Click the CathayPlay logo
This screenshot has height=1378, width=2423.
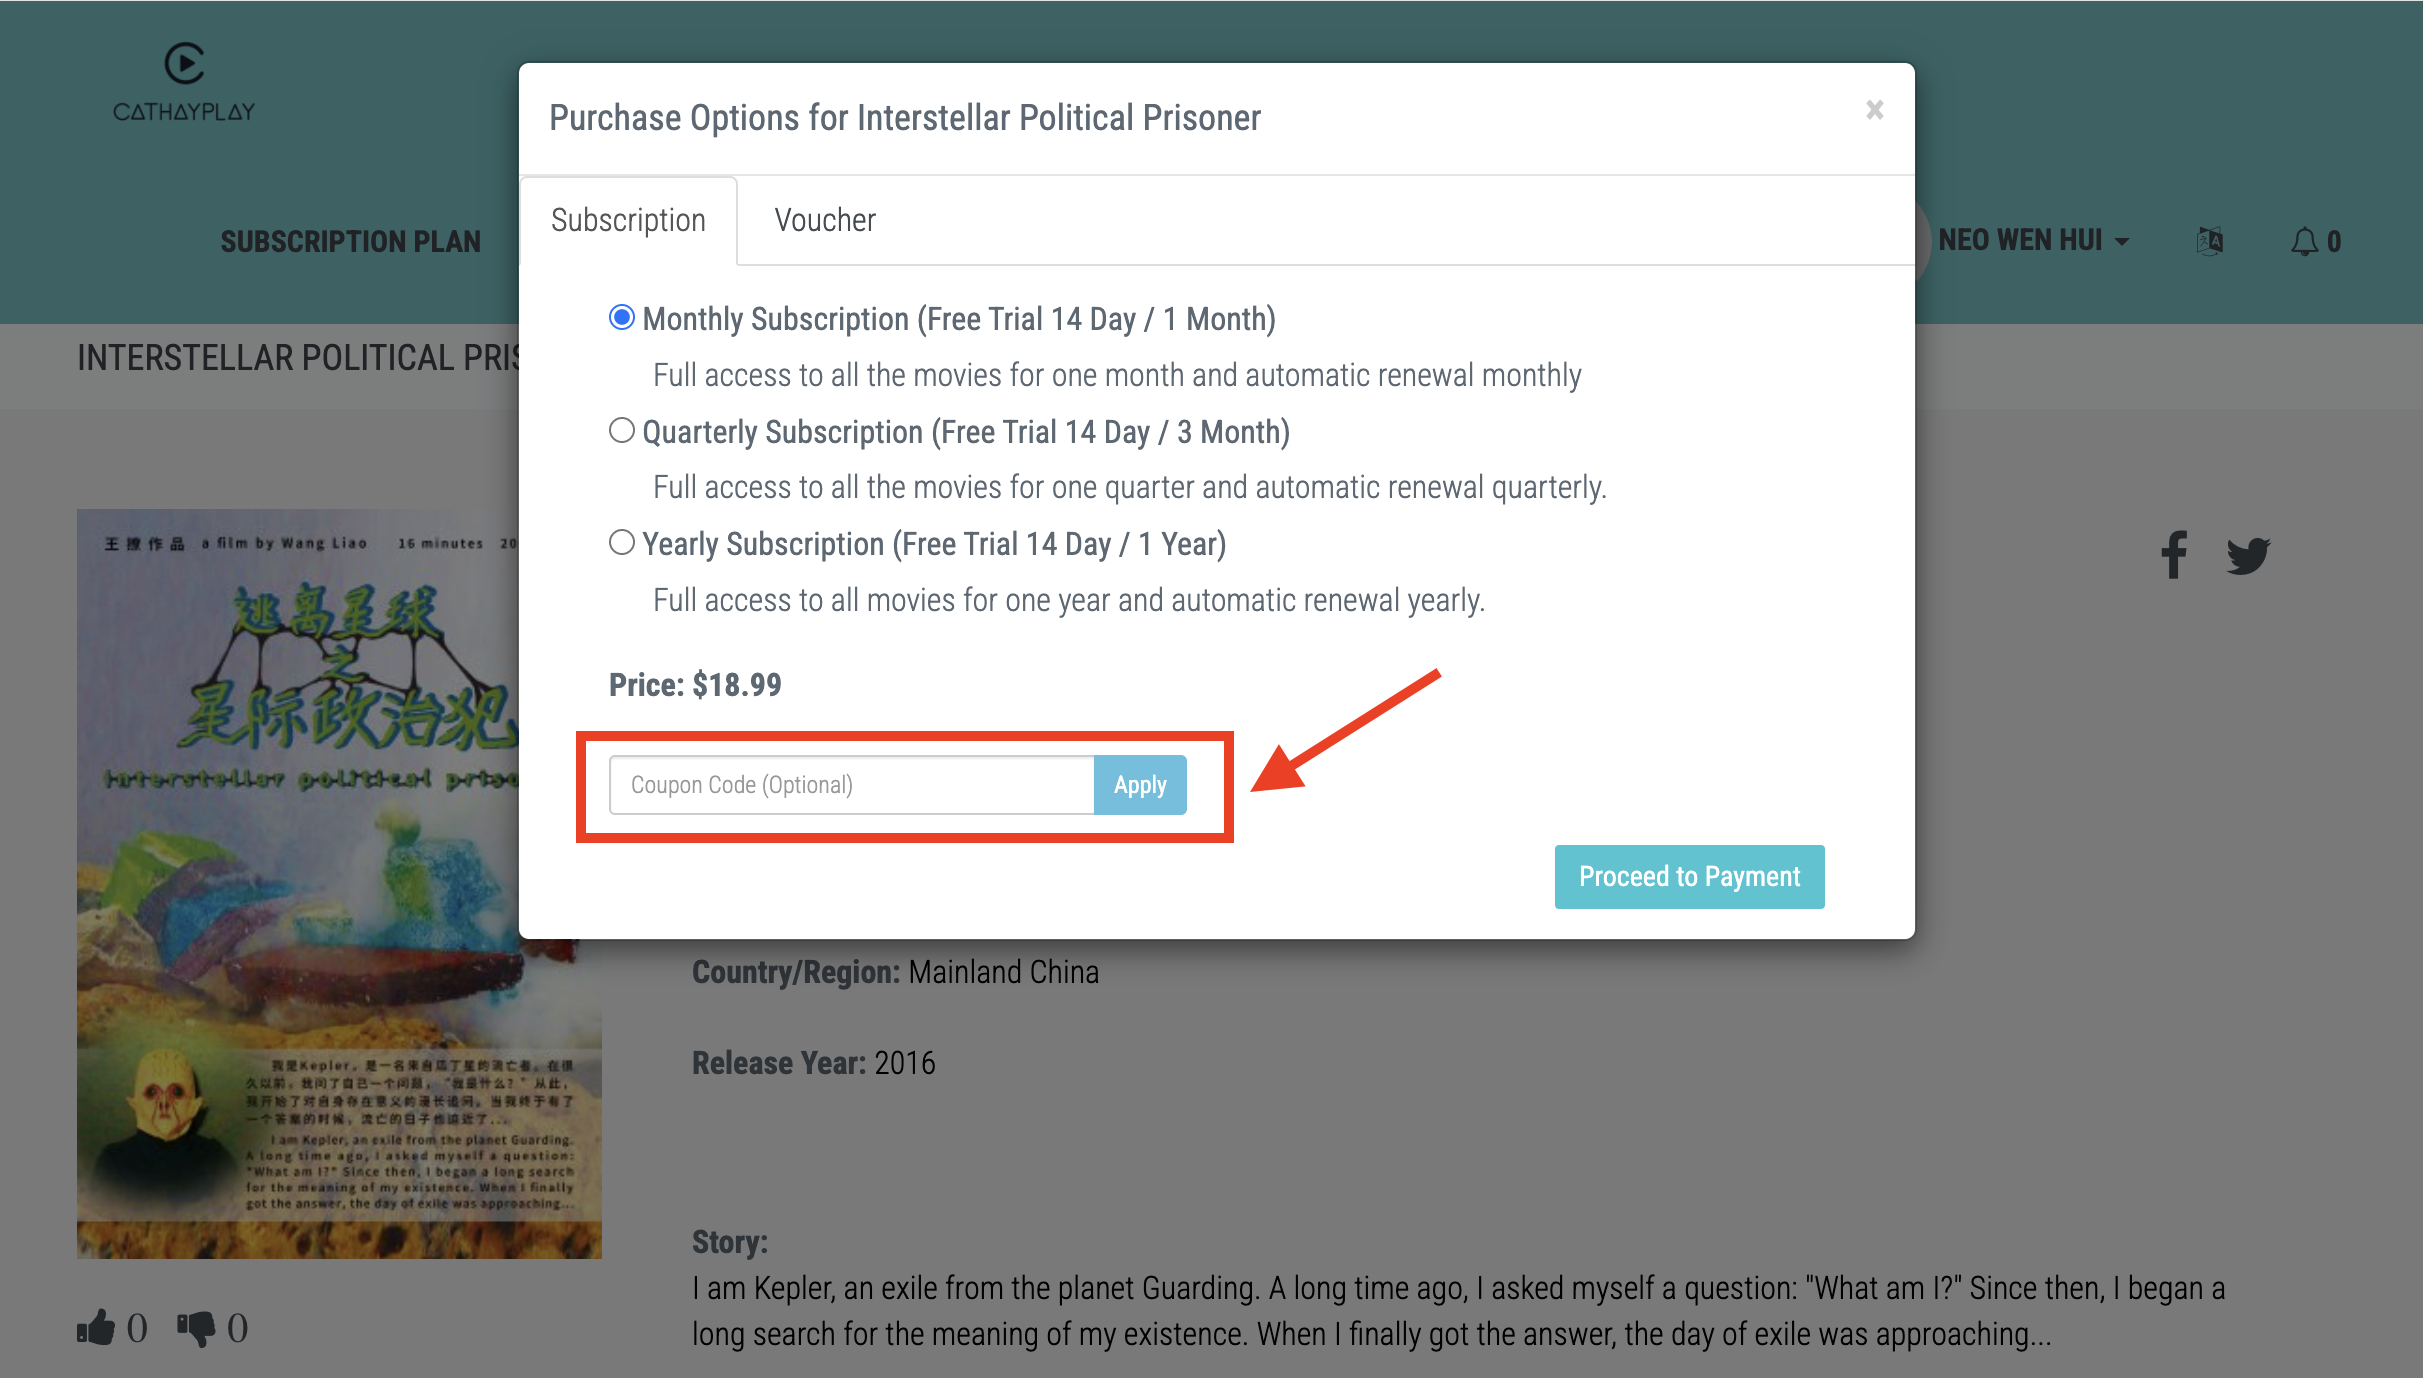pos(184,80)
